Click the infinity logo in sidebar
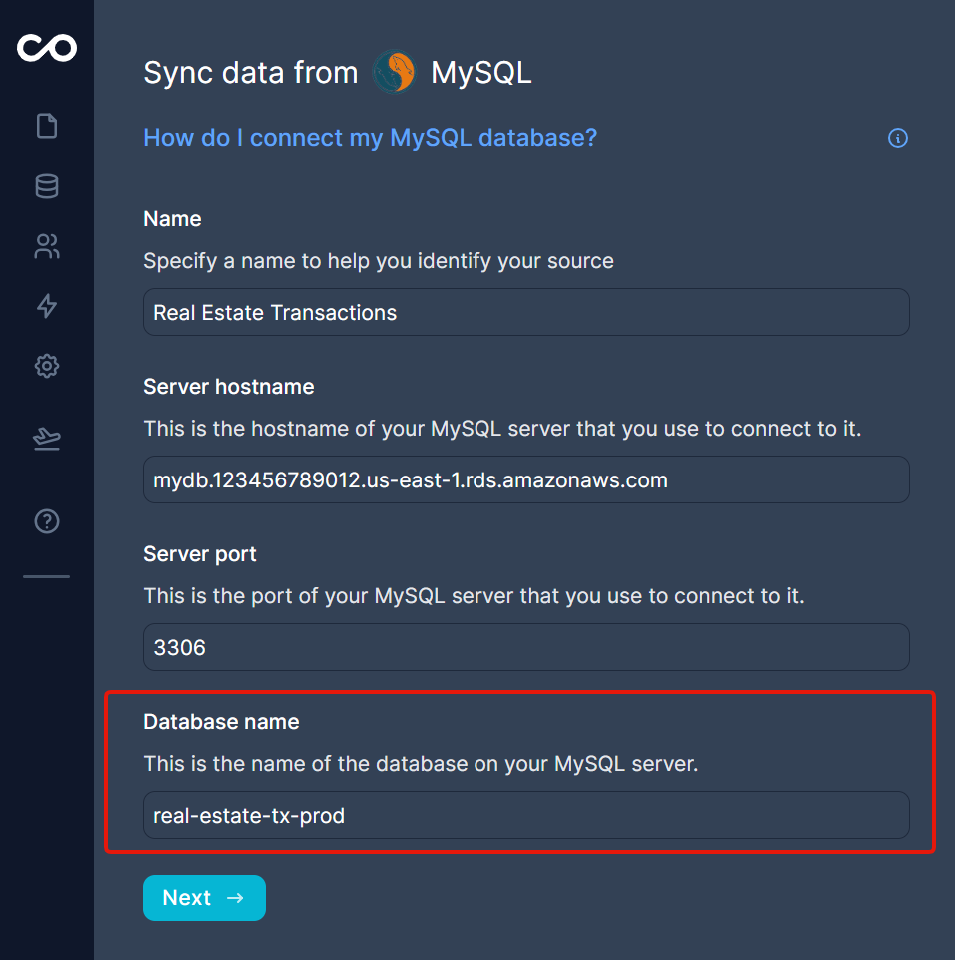Viewport: 955px width, 960px height. (47, 47)
